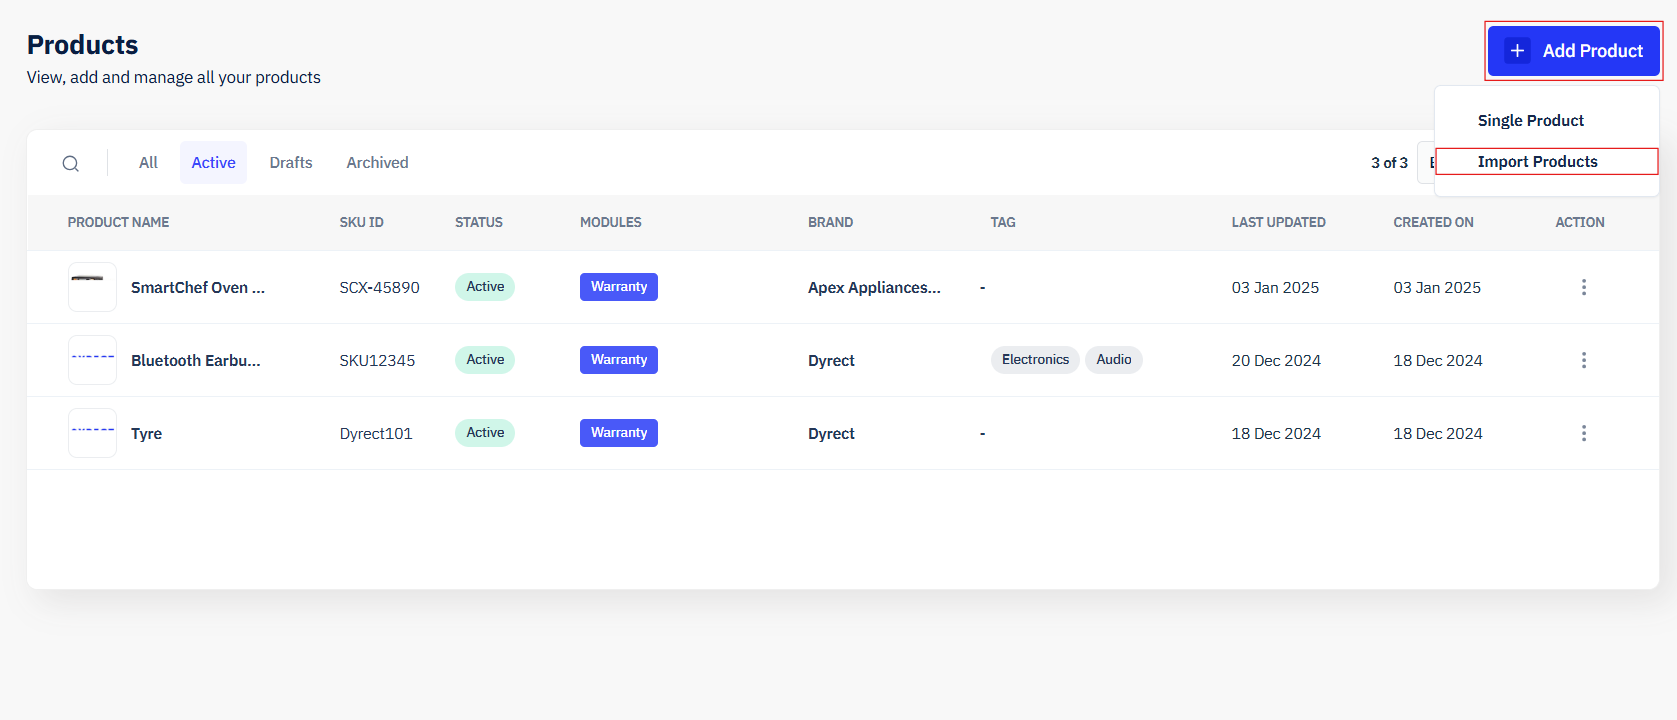Image resolution: width=1677 pixels, height=720 pixels.
Task: Select the Active tab
Action: (x=213, y=163)
